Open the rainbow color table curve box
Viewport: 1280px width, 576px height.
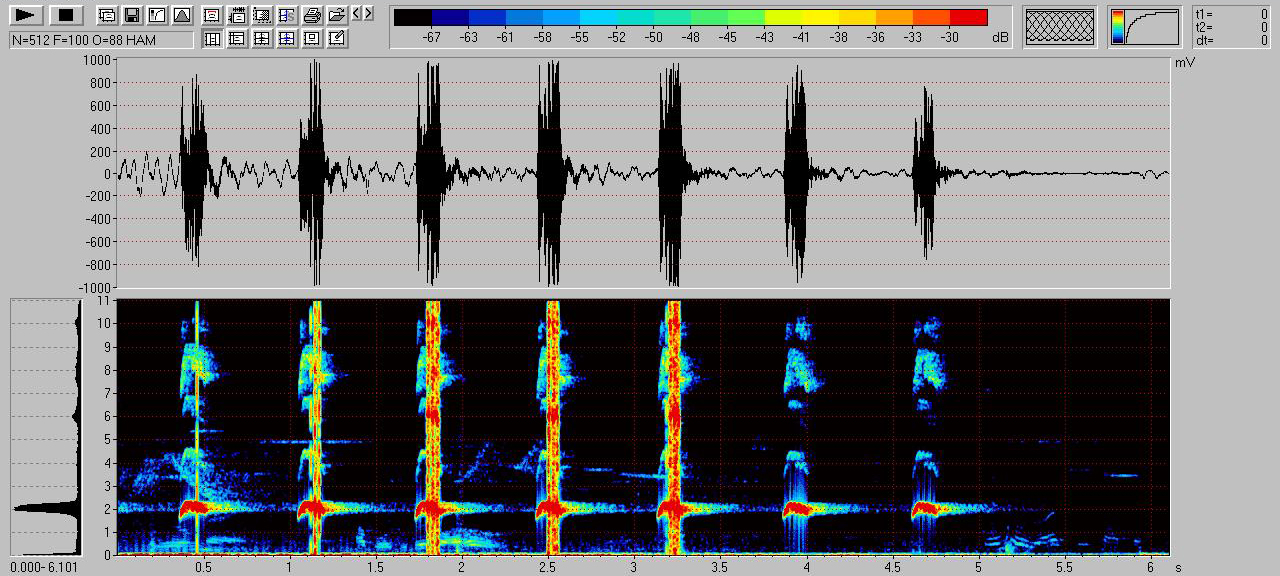pyautogui.click(x=1144, y=26)
